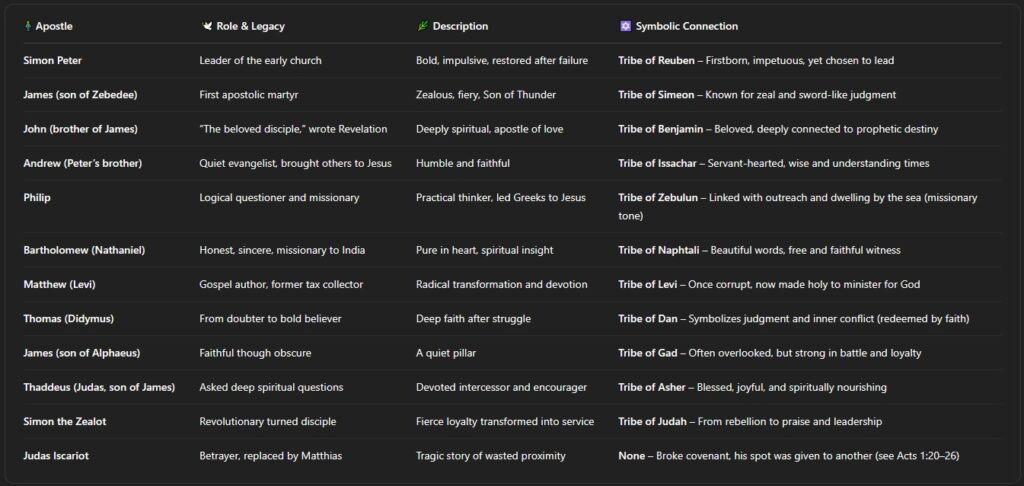The image size is (1024, 486).
Task: Click the green person icon beside Apostle header
Action: [27, 26]
